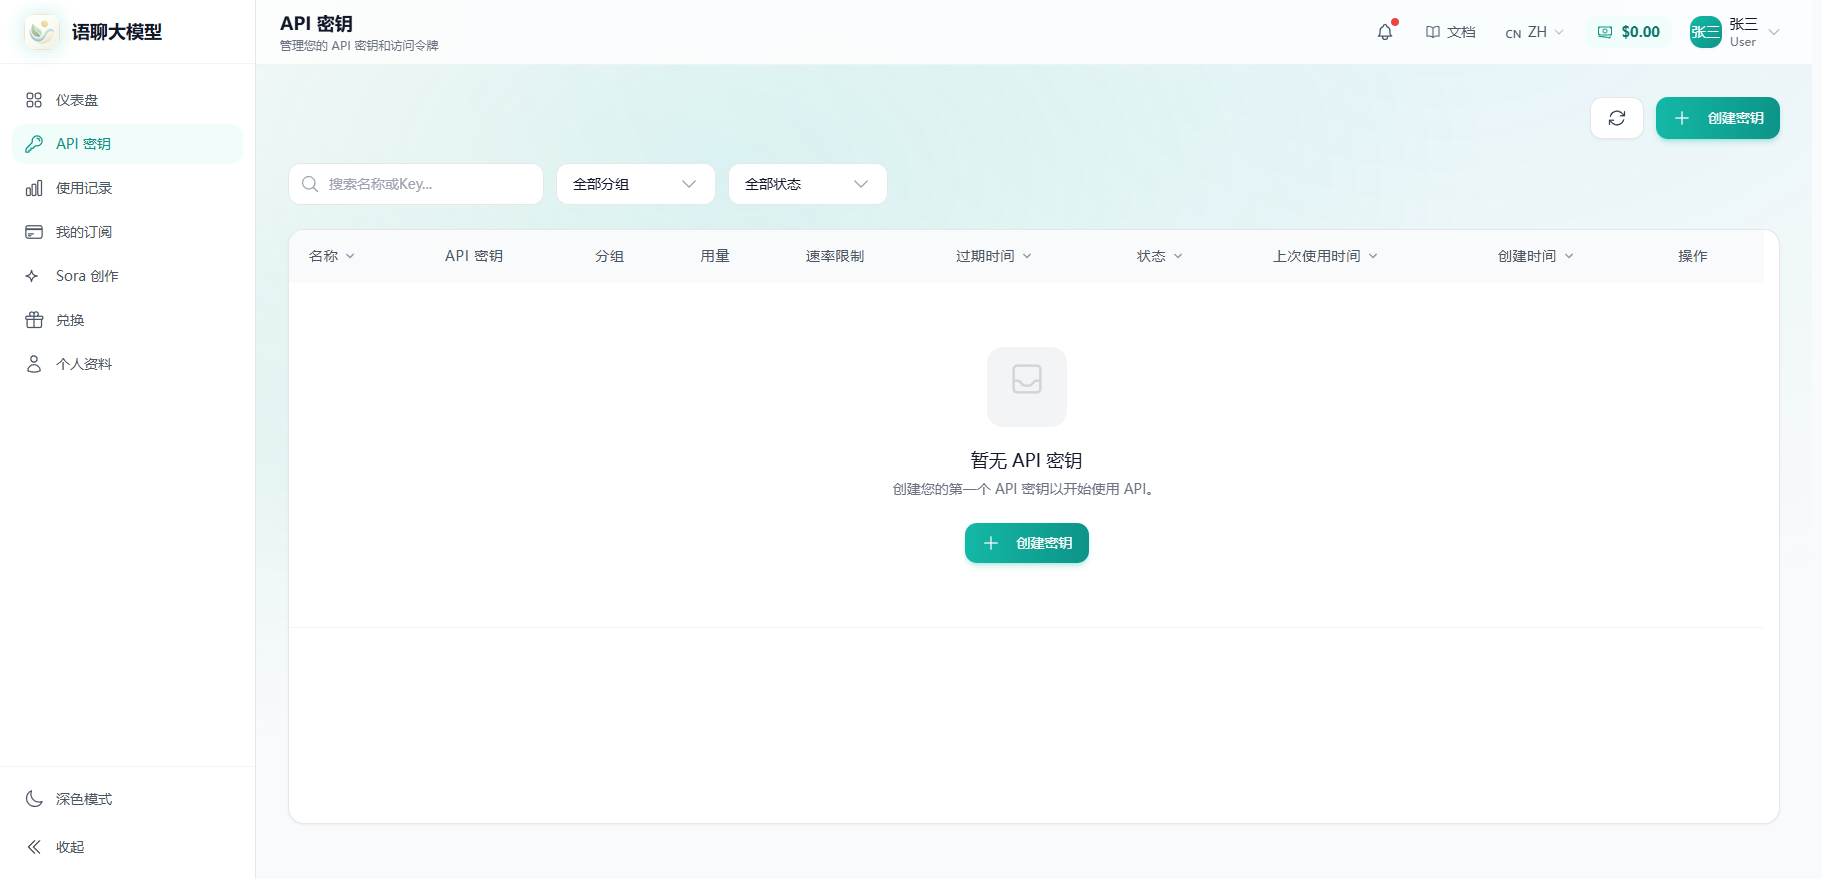1822x879 pixels.
Task: Click the 分组 column header
Action: [609, 256]
